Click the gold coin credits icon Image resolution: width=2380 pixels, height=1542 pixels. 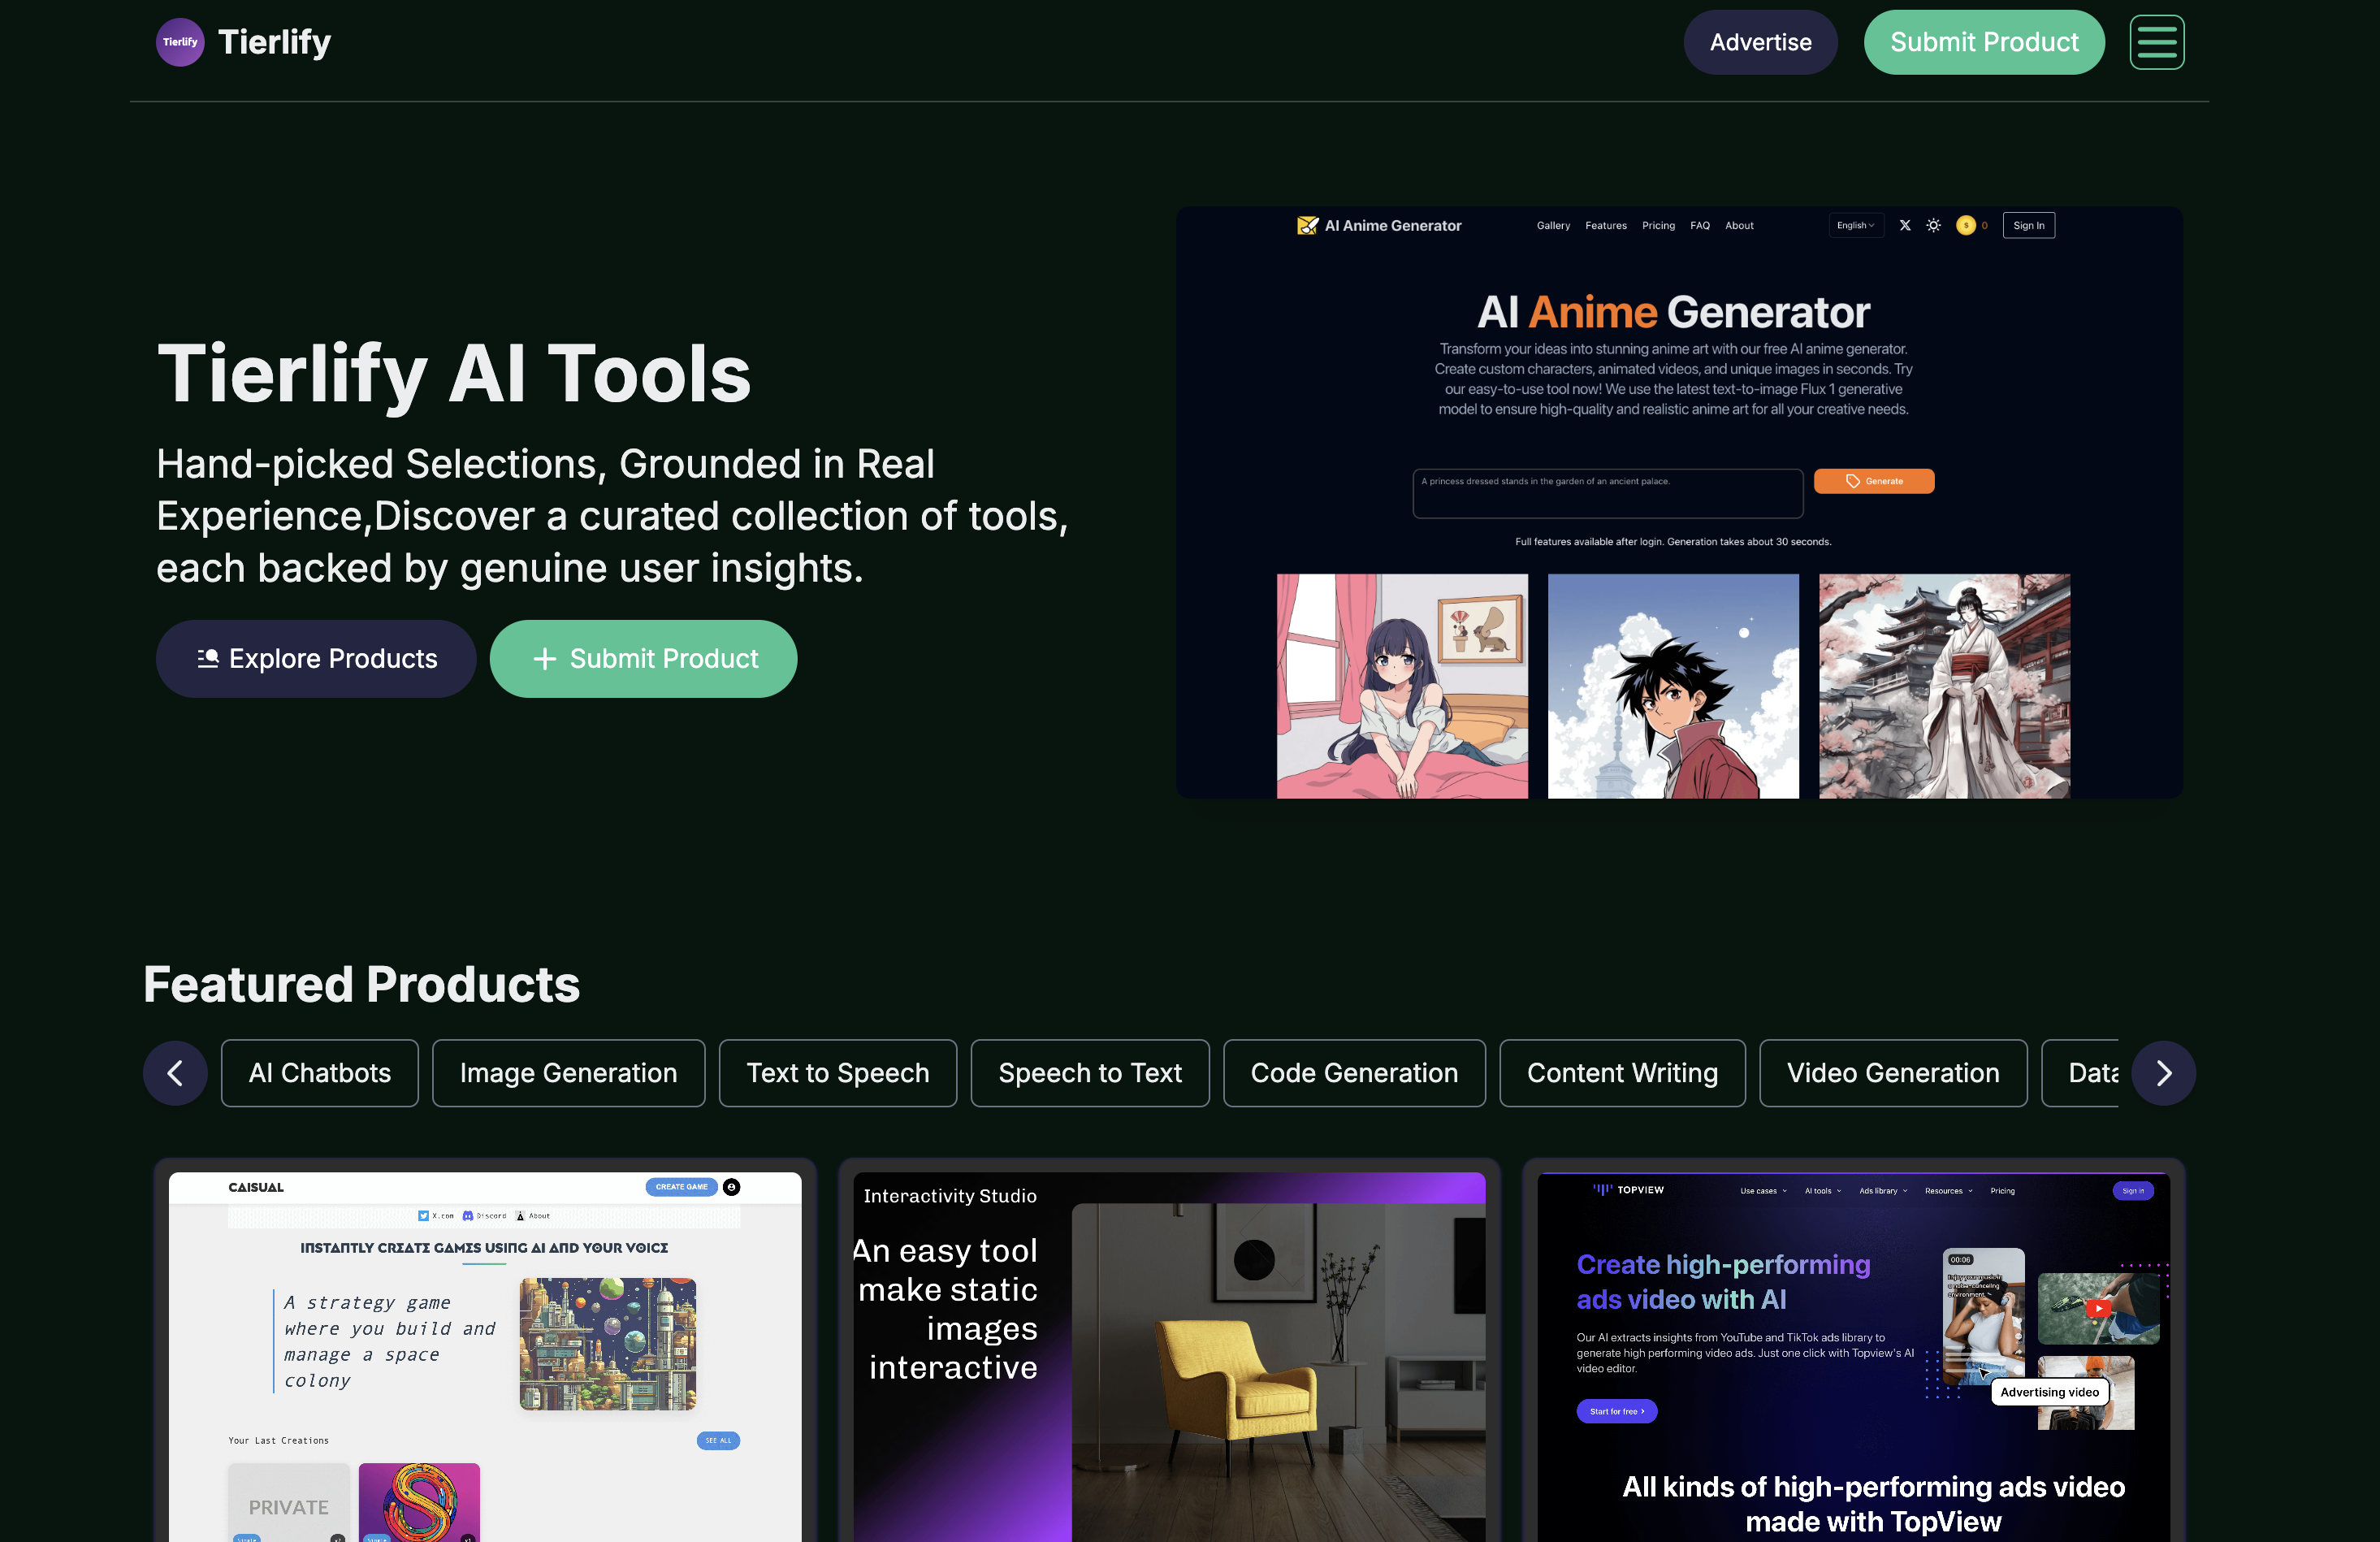[1965, 226]
